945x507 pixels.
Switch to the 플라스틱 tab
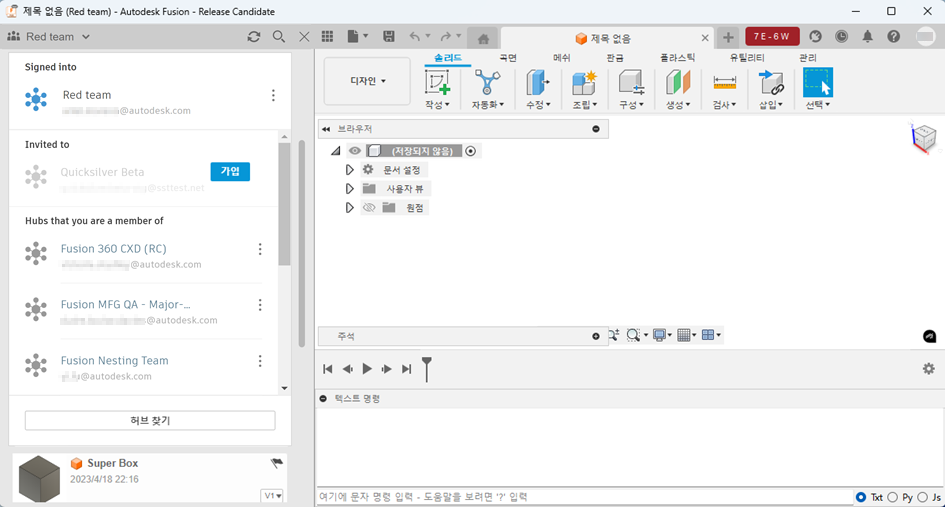click(677, 58)
